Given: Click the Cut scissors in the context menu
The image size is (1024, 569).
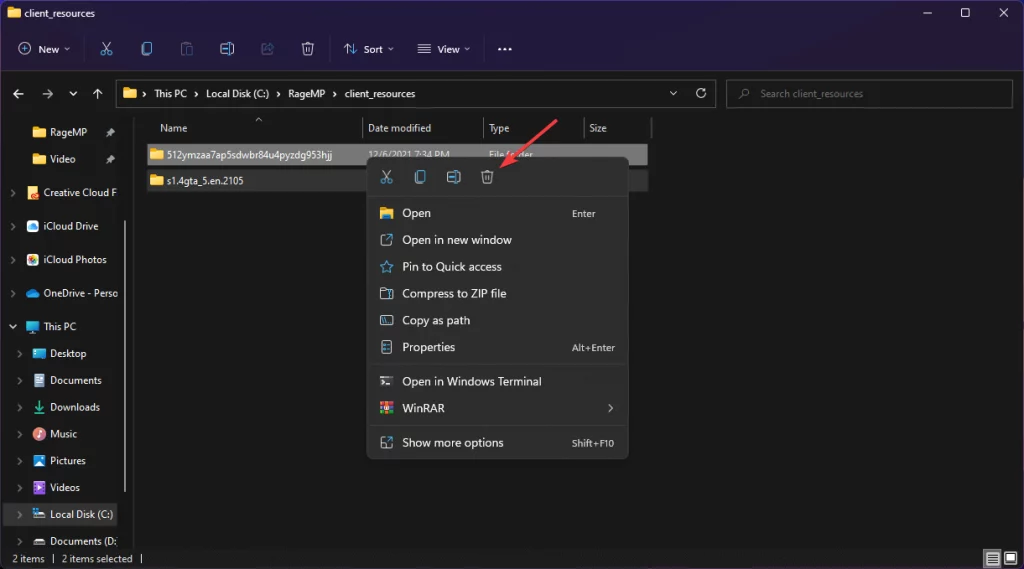Looking at the screenshot, I should tap(387, 177).
